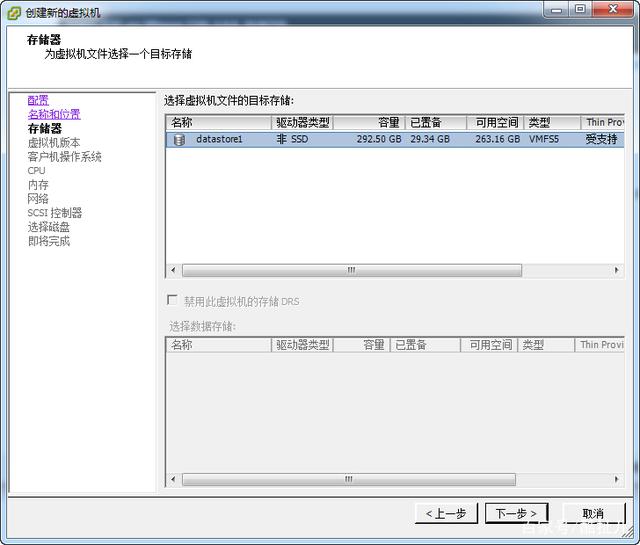Click upper table scroll left arrow
The width and height of the screenshot is (640, 545).
coord(173,270)
